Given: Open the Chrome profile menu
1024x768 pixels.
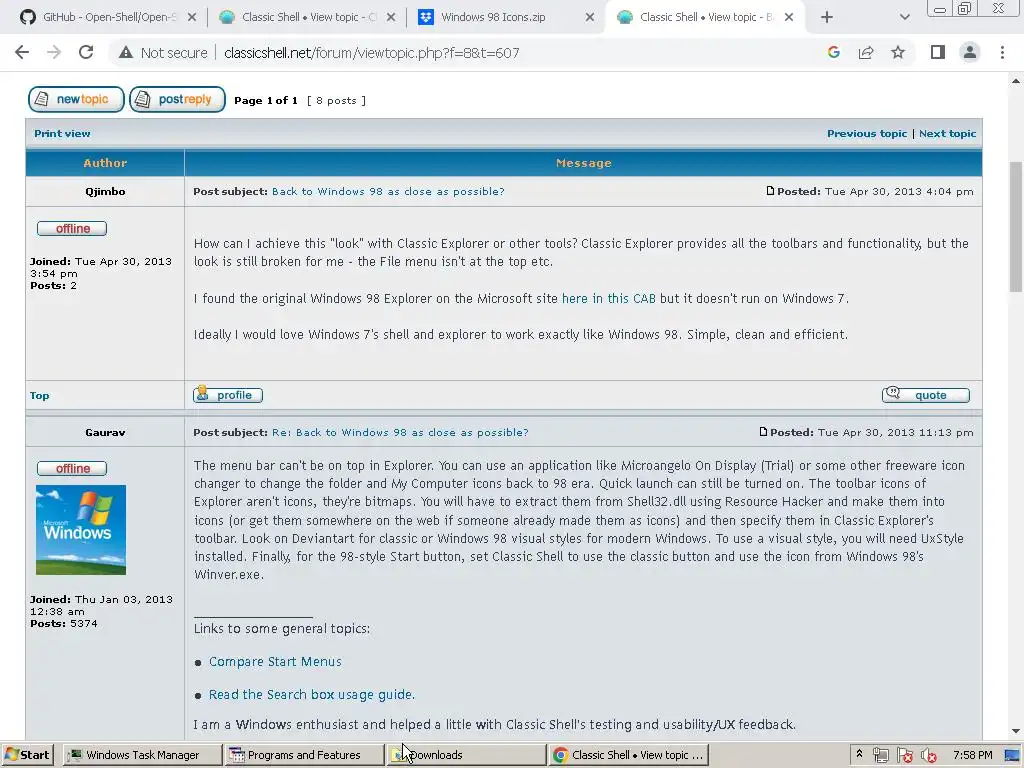Looking at the screenshot, I should coord(970,52).
